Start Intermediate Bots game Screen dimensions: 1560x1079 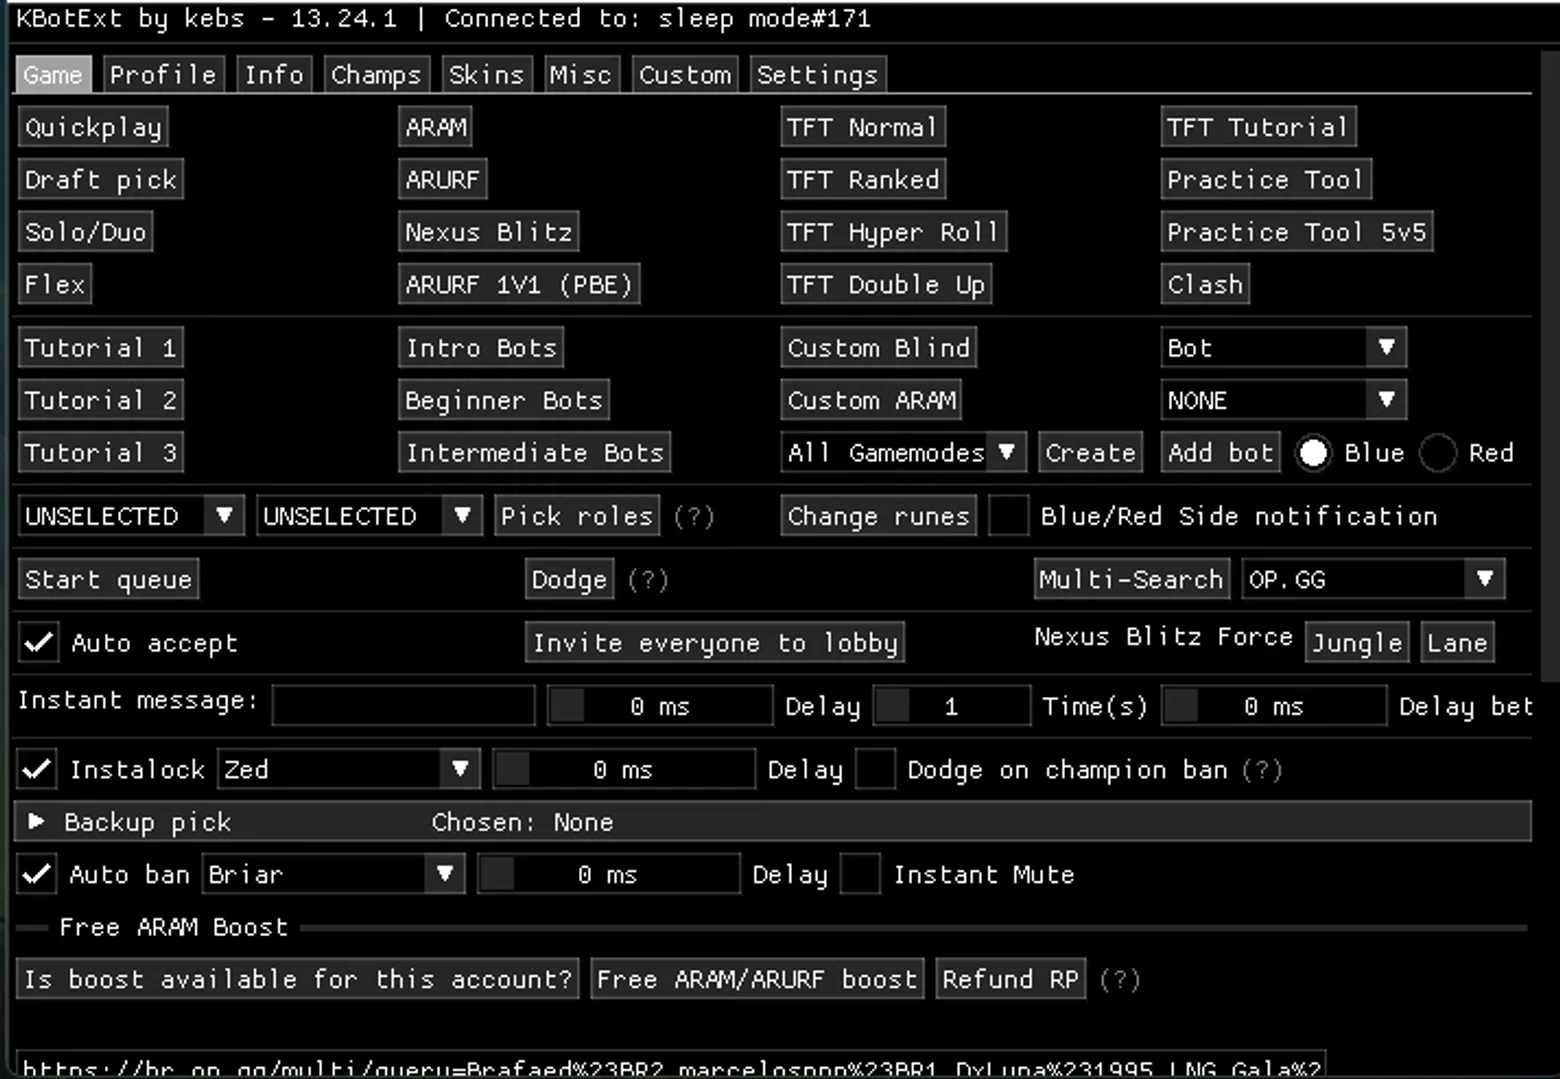click(x=535, y=453)
